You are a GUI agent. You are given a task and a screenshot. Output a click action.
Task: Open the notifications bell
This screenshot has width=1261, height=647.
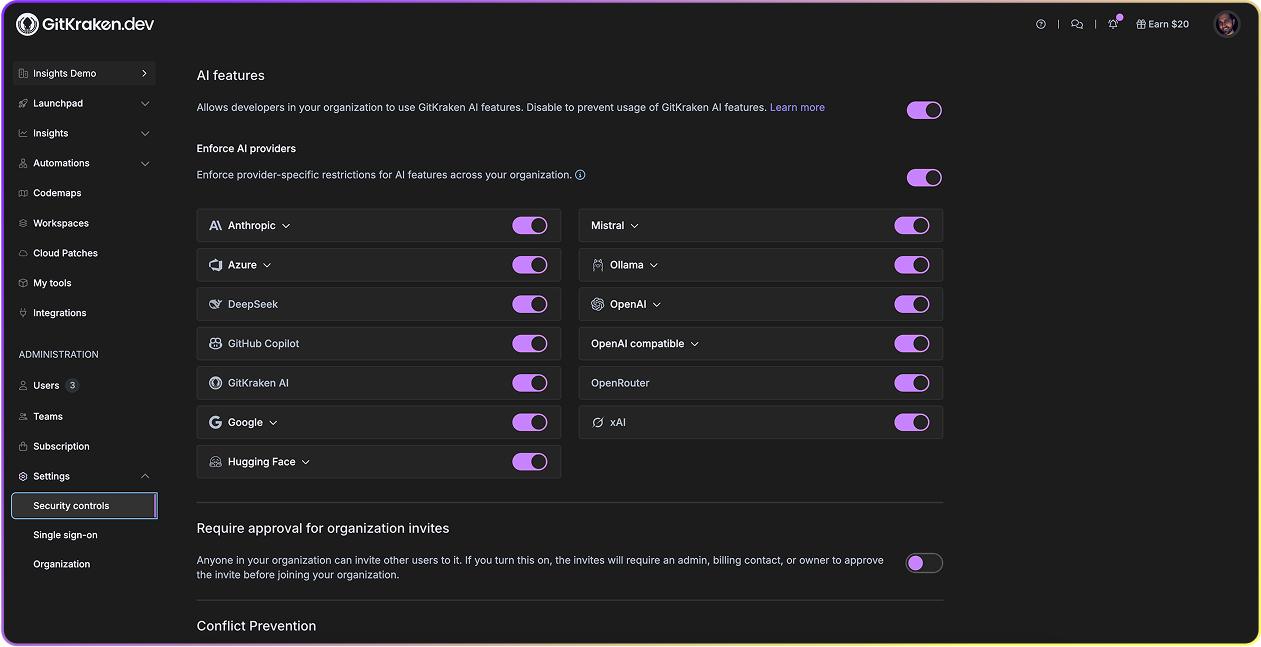1112,23
